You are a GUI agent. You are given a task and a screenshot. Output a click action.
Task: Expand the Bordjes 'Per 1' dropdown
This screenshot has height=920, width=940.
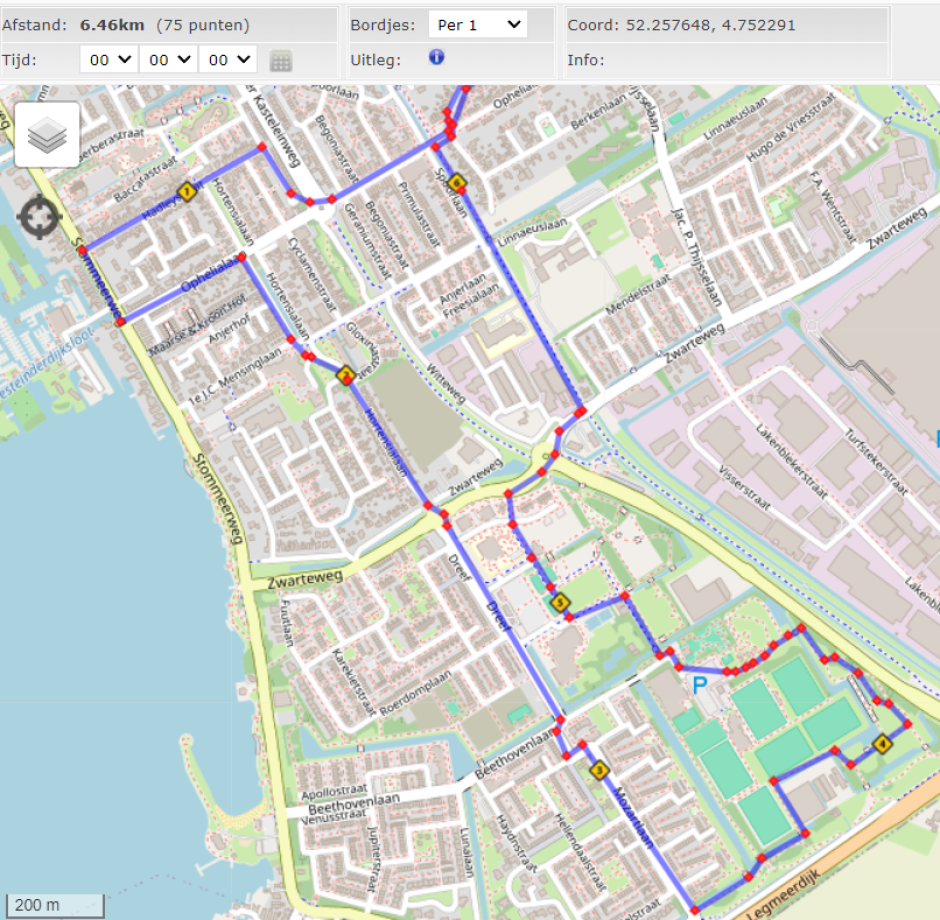point(477,25)
